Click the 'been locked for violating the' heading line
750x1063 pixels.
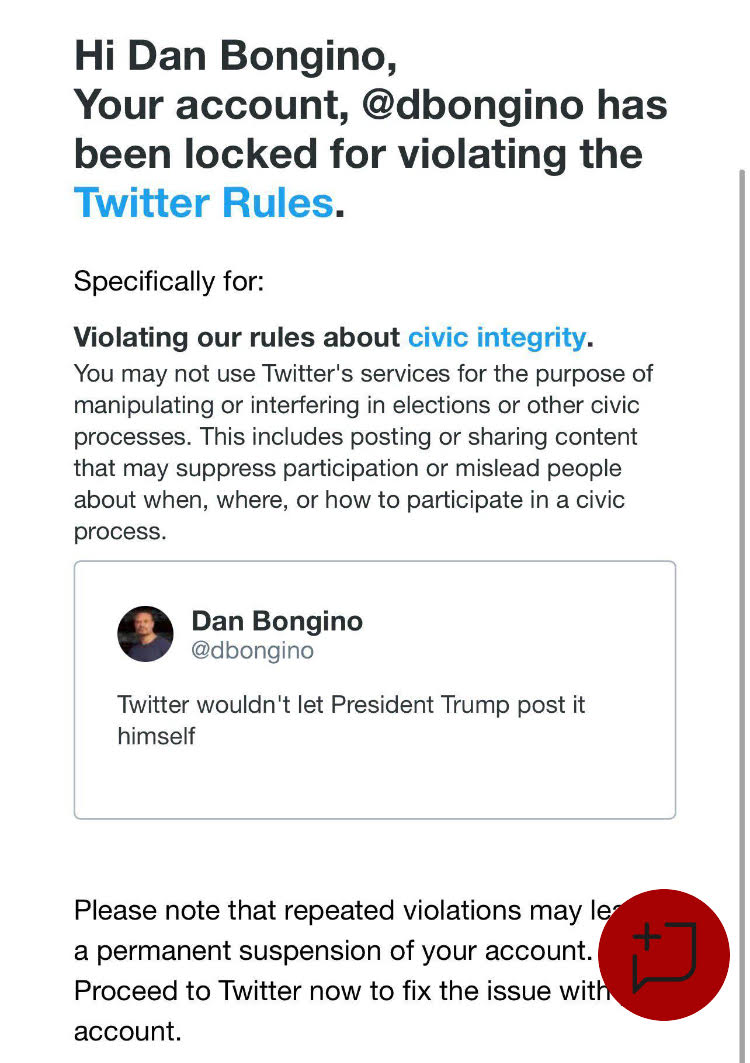pos(358,154)
